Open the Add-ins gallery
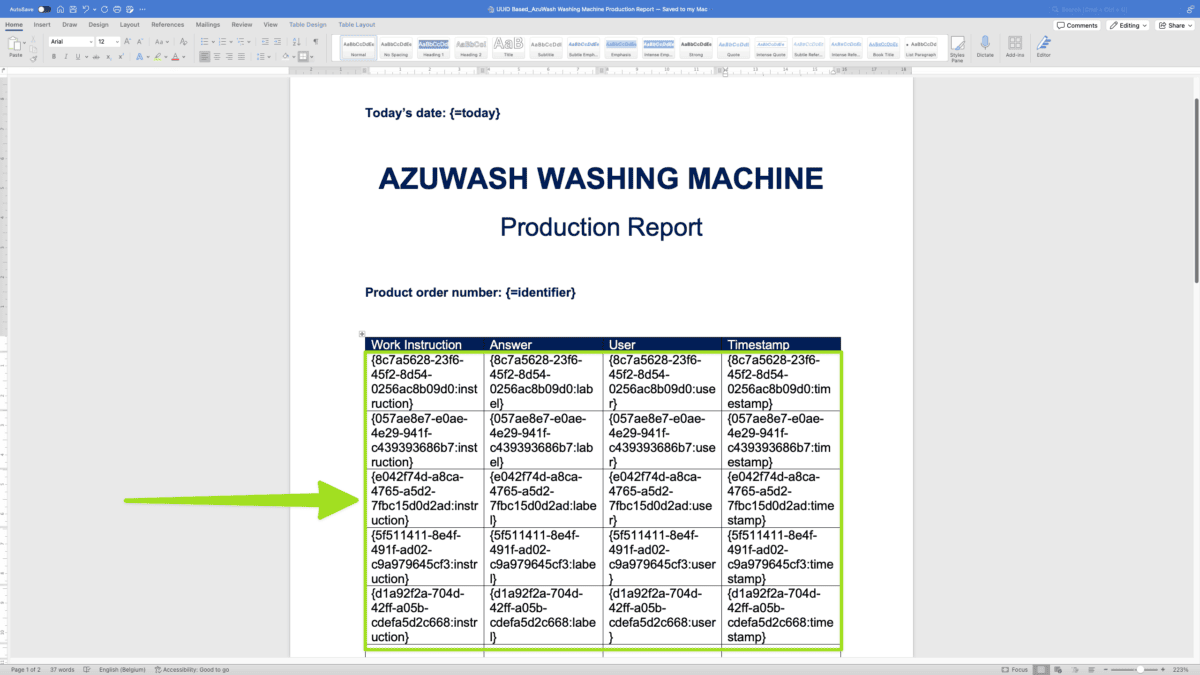The height and width of the screenshot is (675, 1200). (1015, 46)
